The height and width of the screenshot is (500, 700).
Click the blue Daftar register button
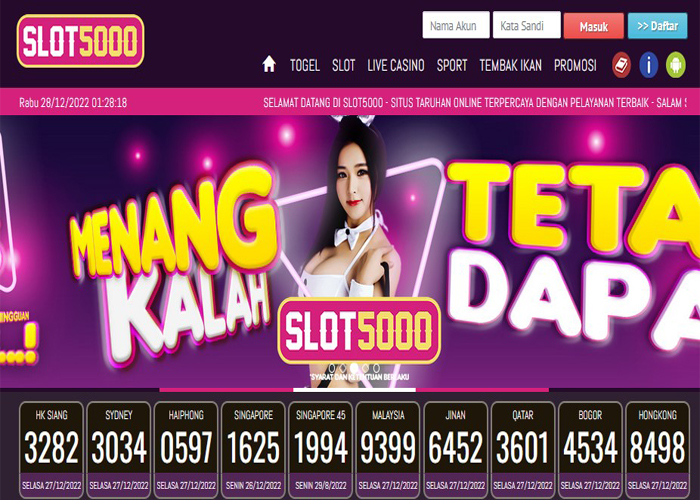pyautogui.click(x=657, y=26)
